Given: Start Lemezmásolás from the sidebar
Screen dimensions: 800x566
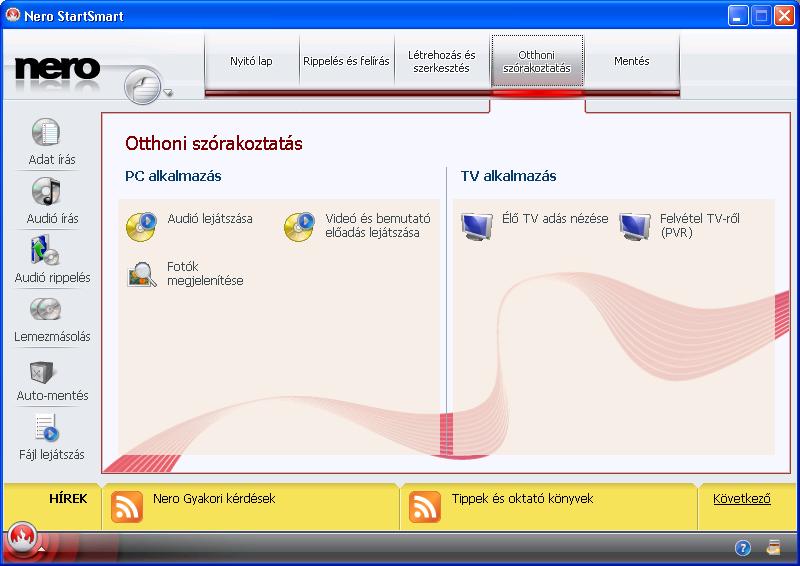Looking at the screenshot, I should 46,309.
